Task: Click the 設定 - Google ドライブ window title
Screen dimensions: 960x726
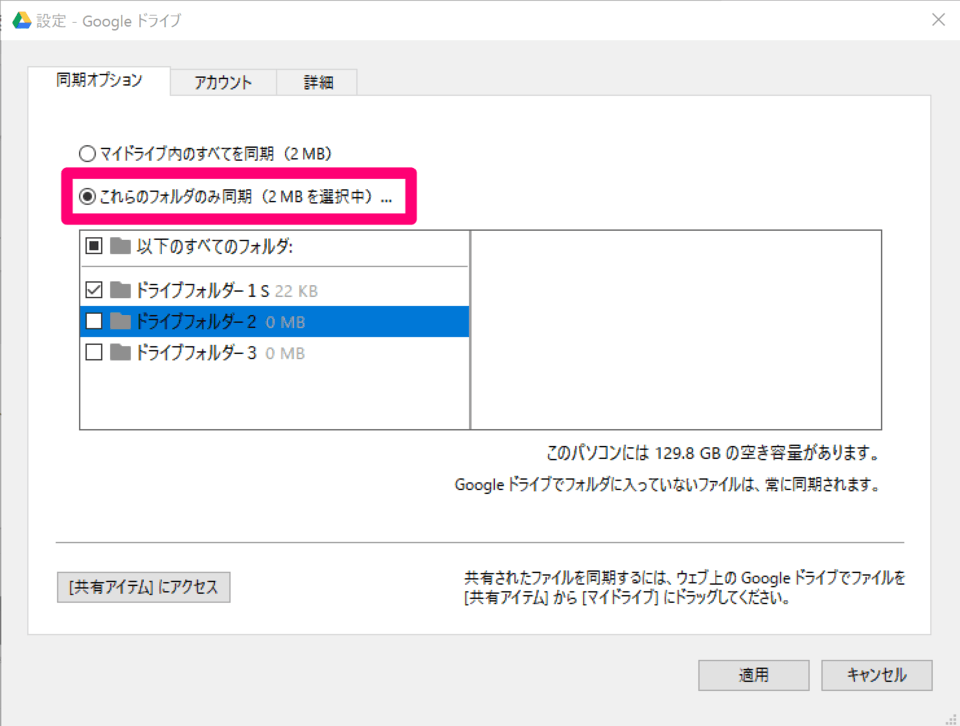Action: coord(108,21)
